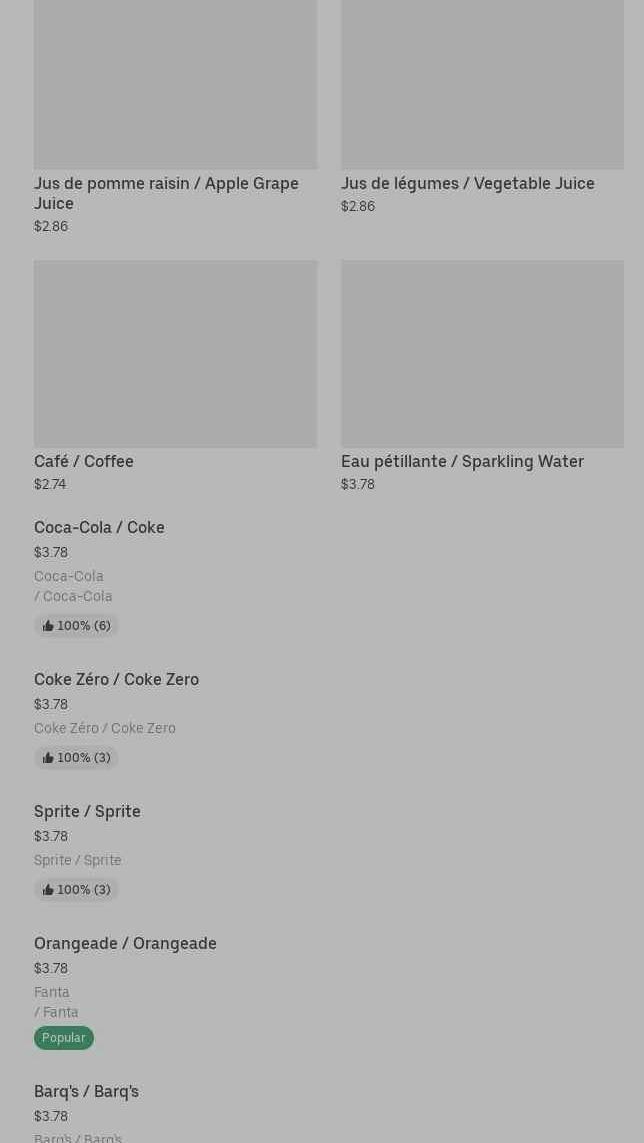Image resolution: width=644 pixels, height=1143 pixels.
Task: Open the Sprite / Sprite item
Action: click(x=87, y=811)
